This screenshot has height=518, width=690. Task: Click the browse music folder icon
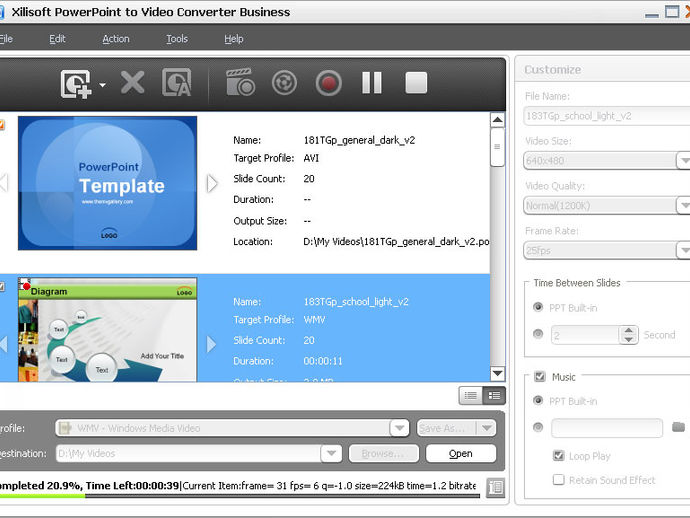(679, 427)
